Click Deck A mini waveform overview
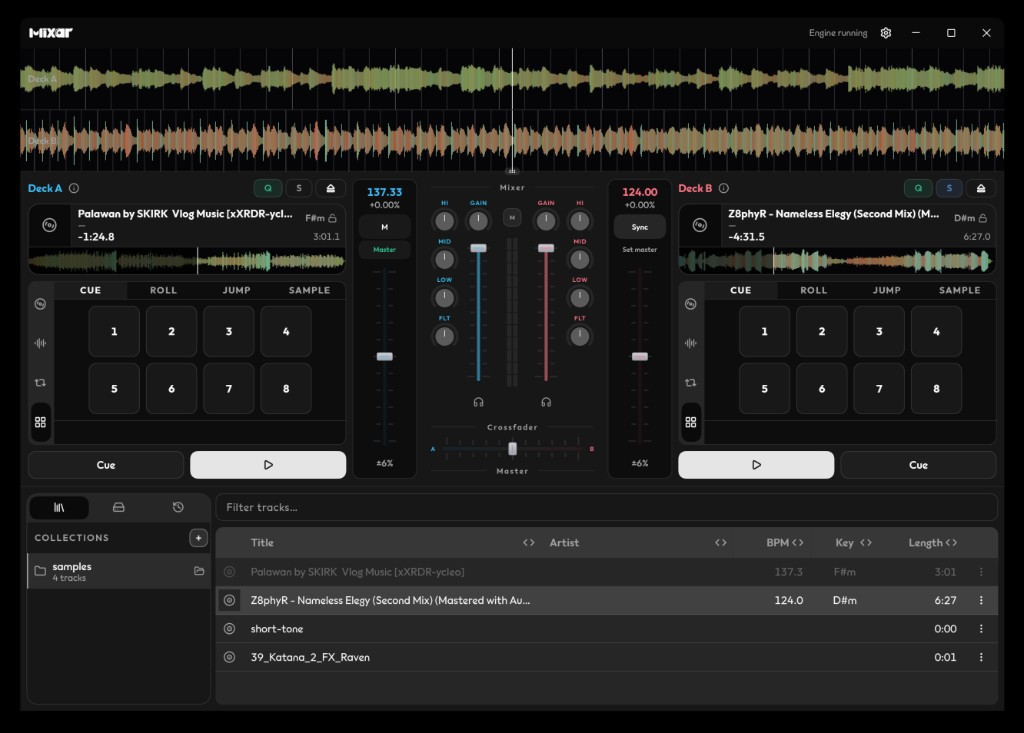1024x733 pixels. point(187,261)
